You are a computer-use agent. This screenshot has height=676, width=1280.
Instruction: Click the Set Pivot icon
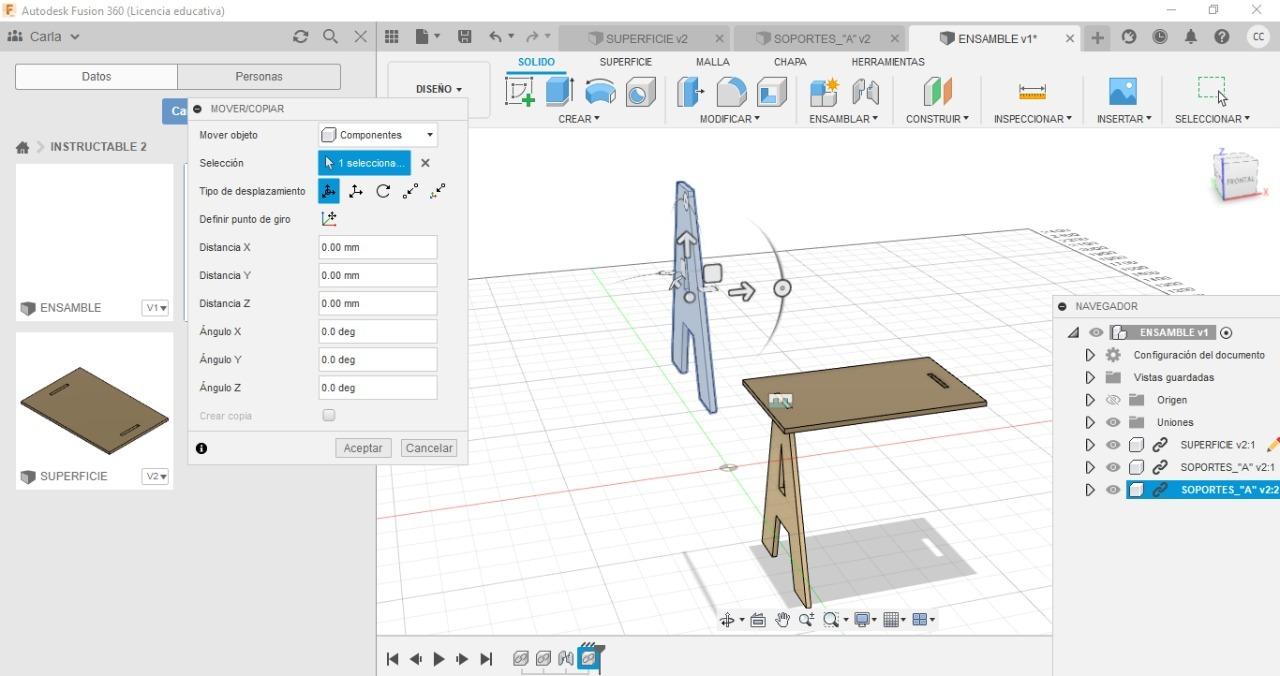(329, 219)
